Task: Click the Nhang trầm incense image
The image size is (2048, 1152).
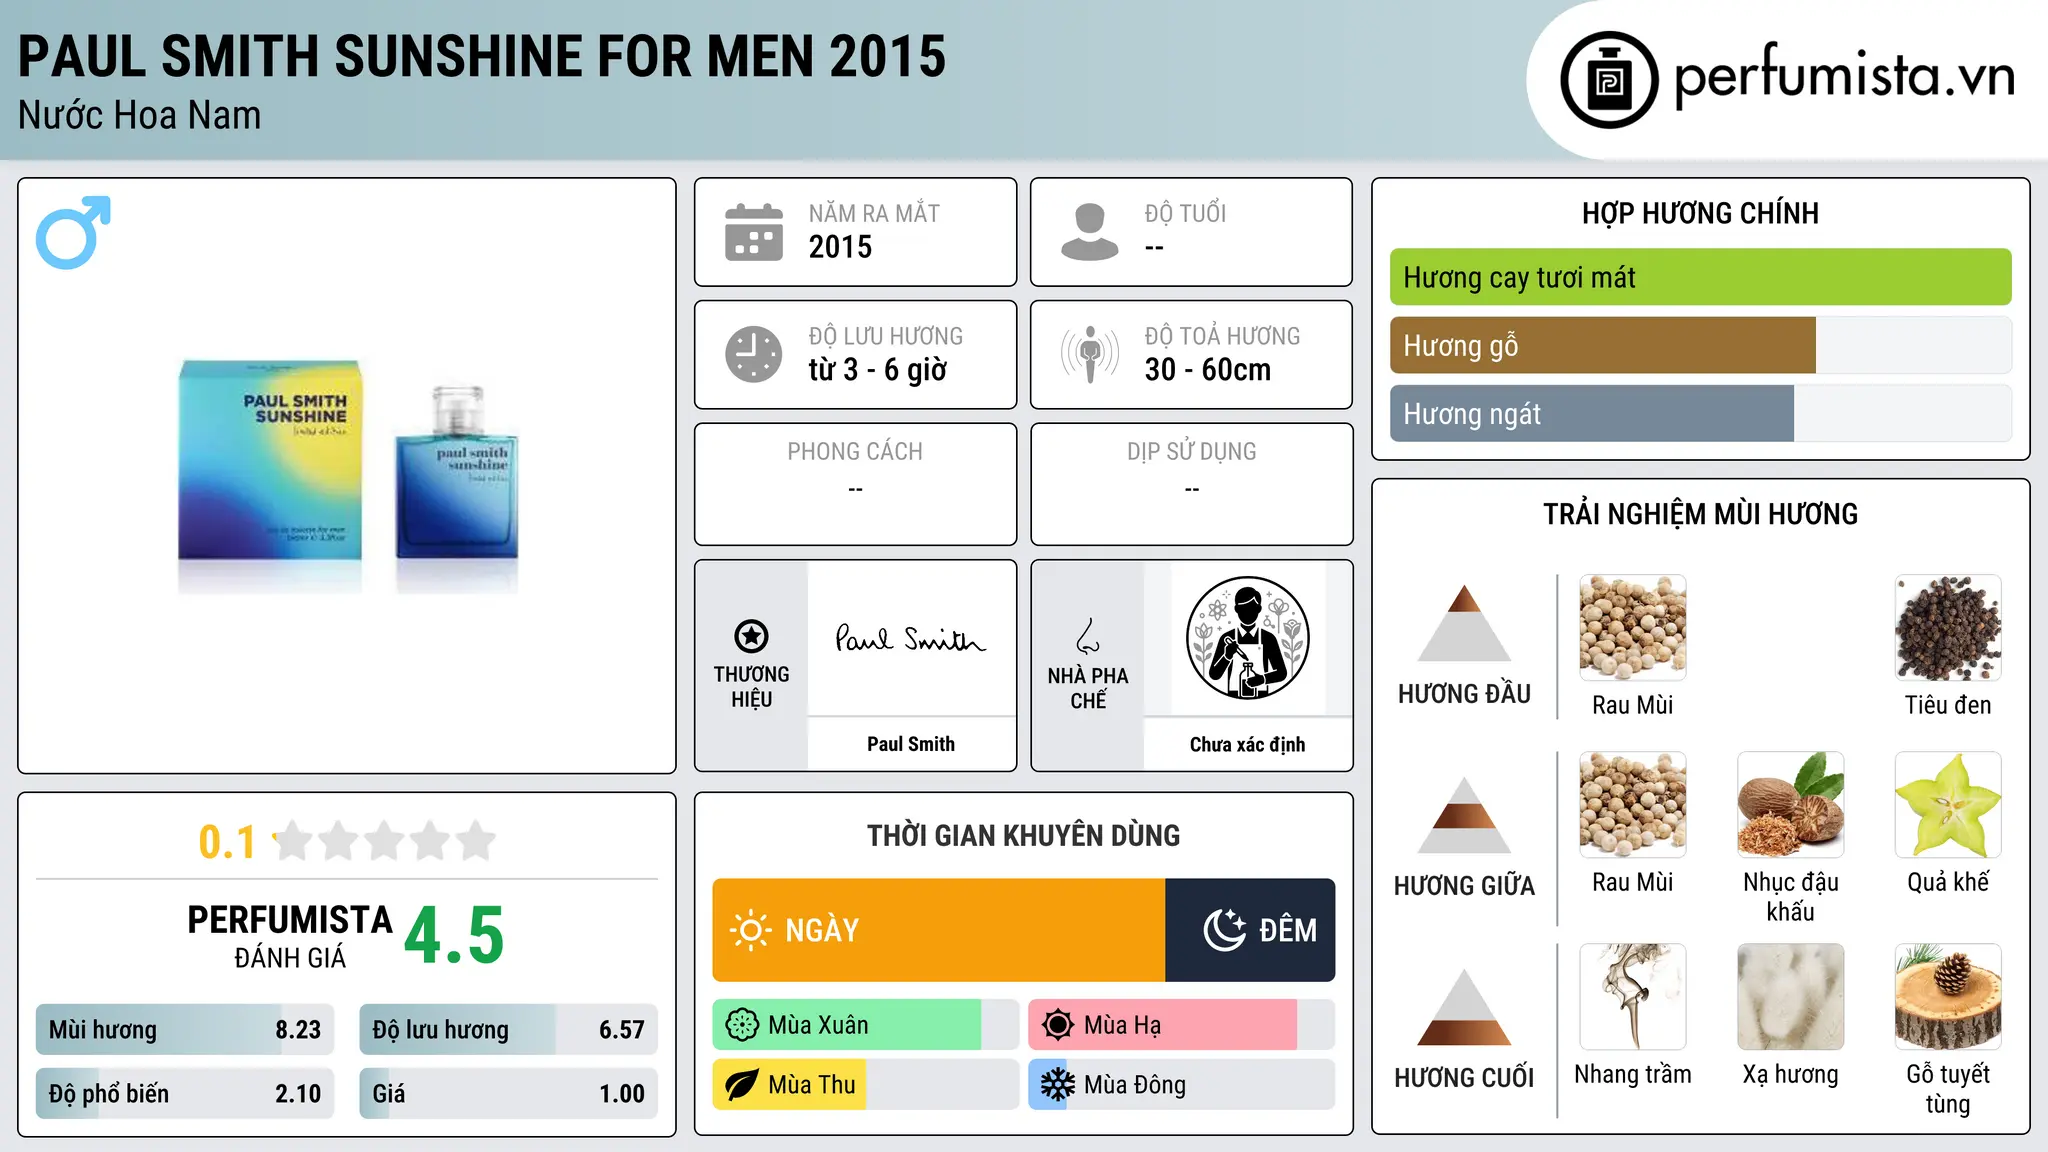Action: 1633,997
